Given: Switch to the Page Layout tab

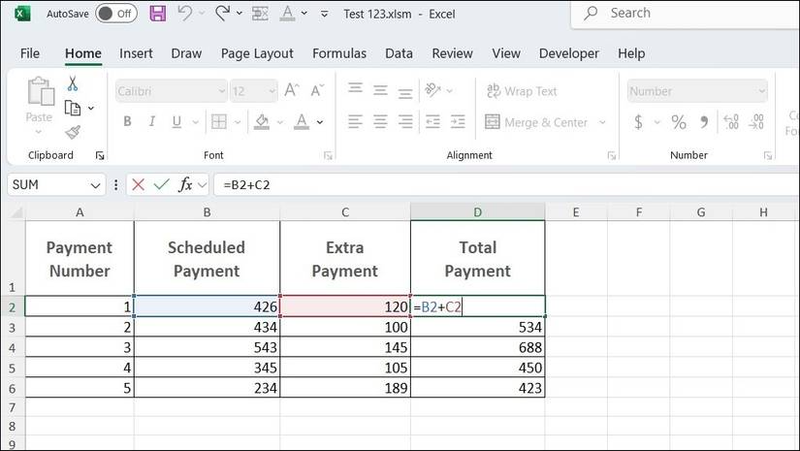Looking at the screenshot, I should pos(257,53).
